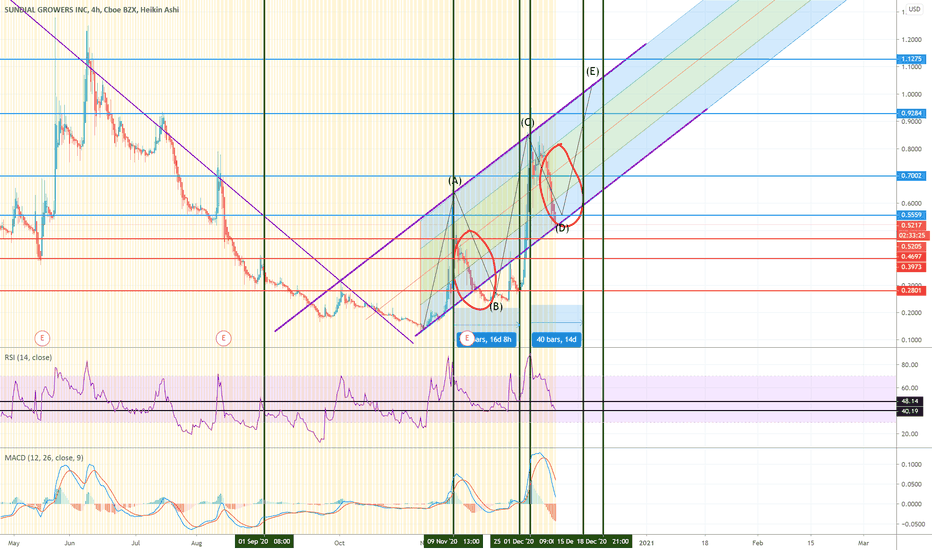Click the 0.3973 price level label
This screenshot has width=932, height=550.
[912, 267]
